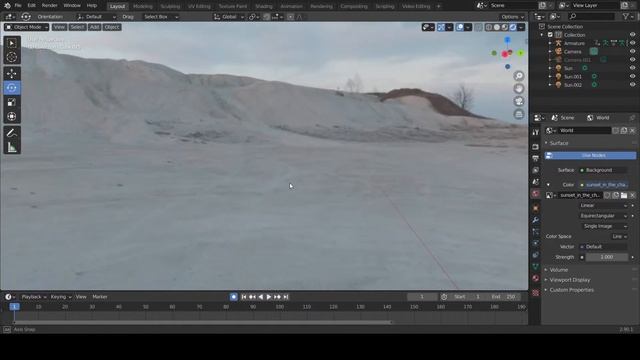This screenshot has width=640, height=360.
Task: Open outliner filter funnel icon
Action: (626, 16)
